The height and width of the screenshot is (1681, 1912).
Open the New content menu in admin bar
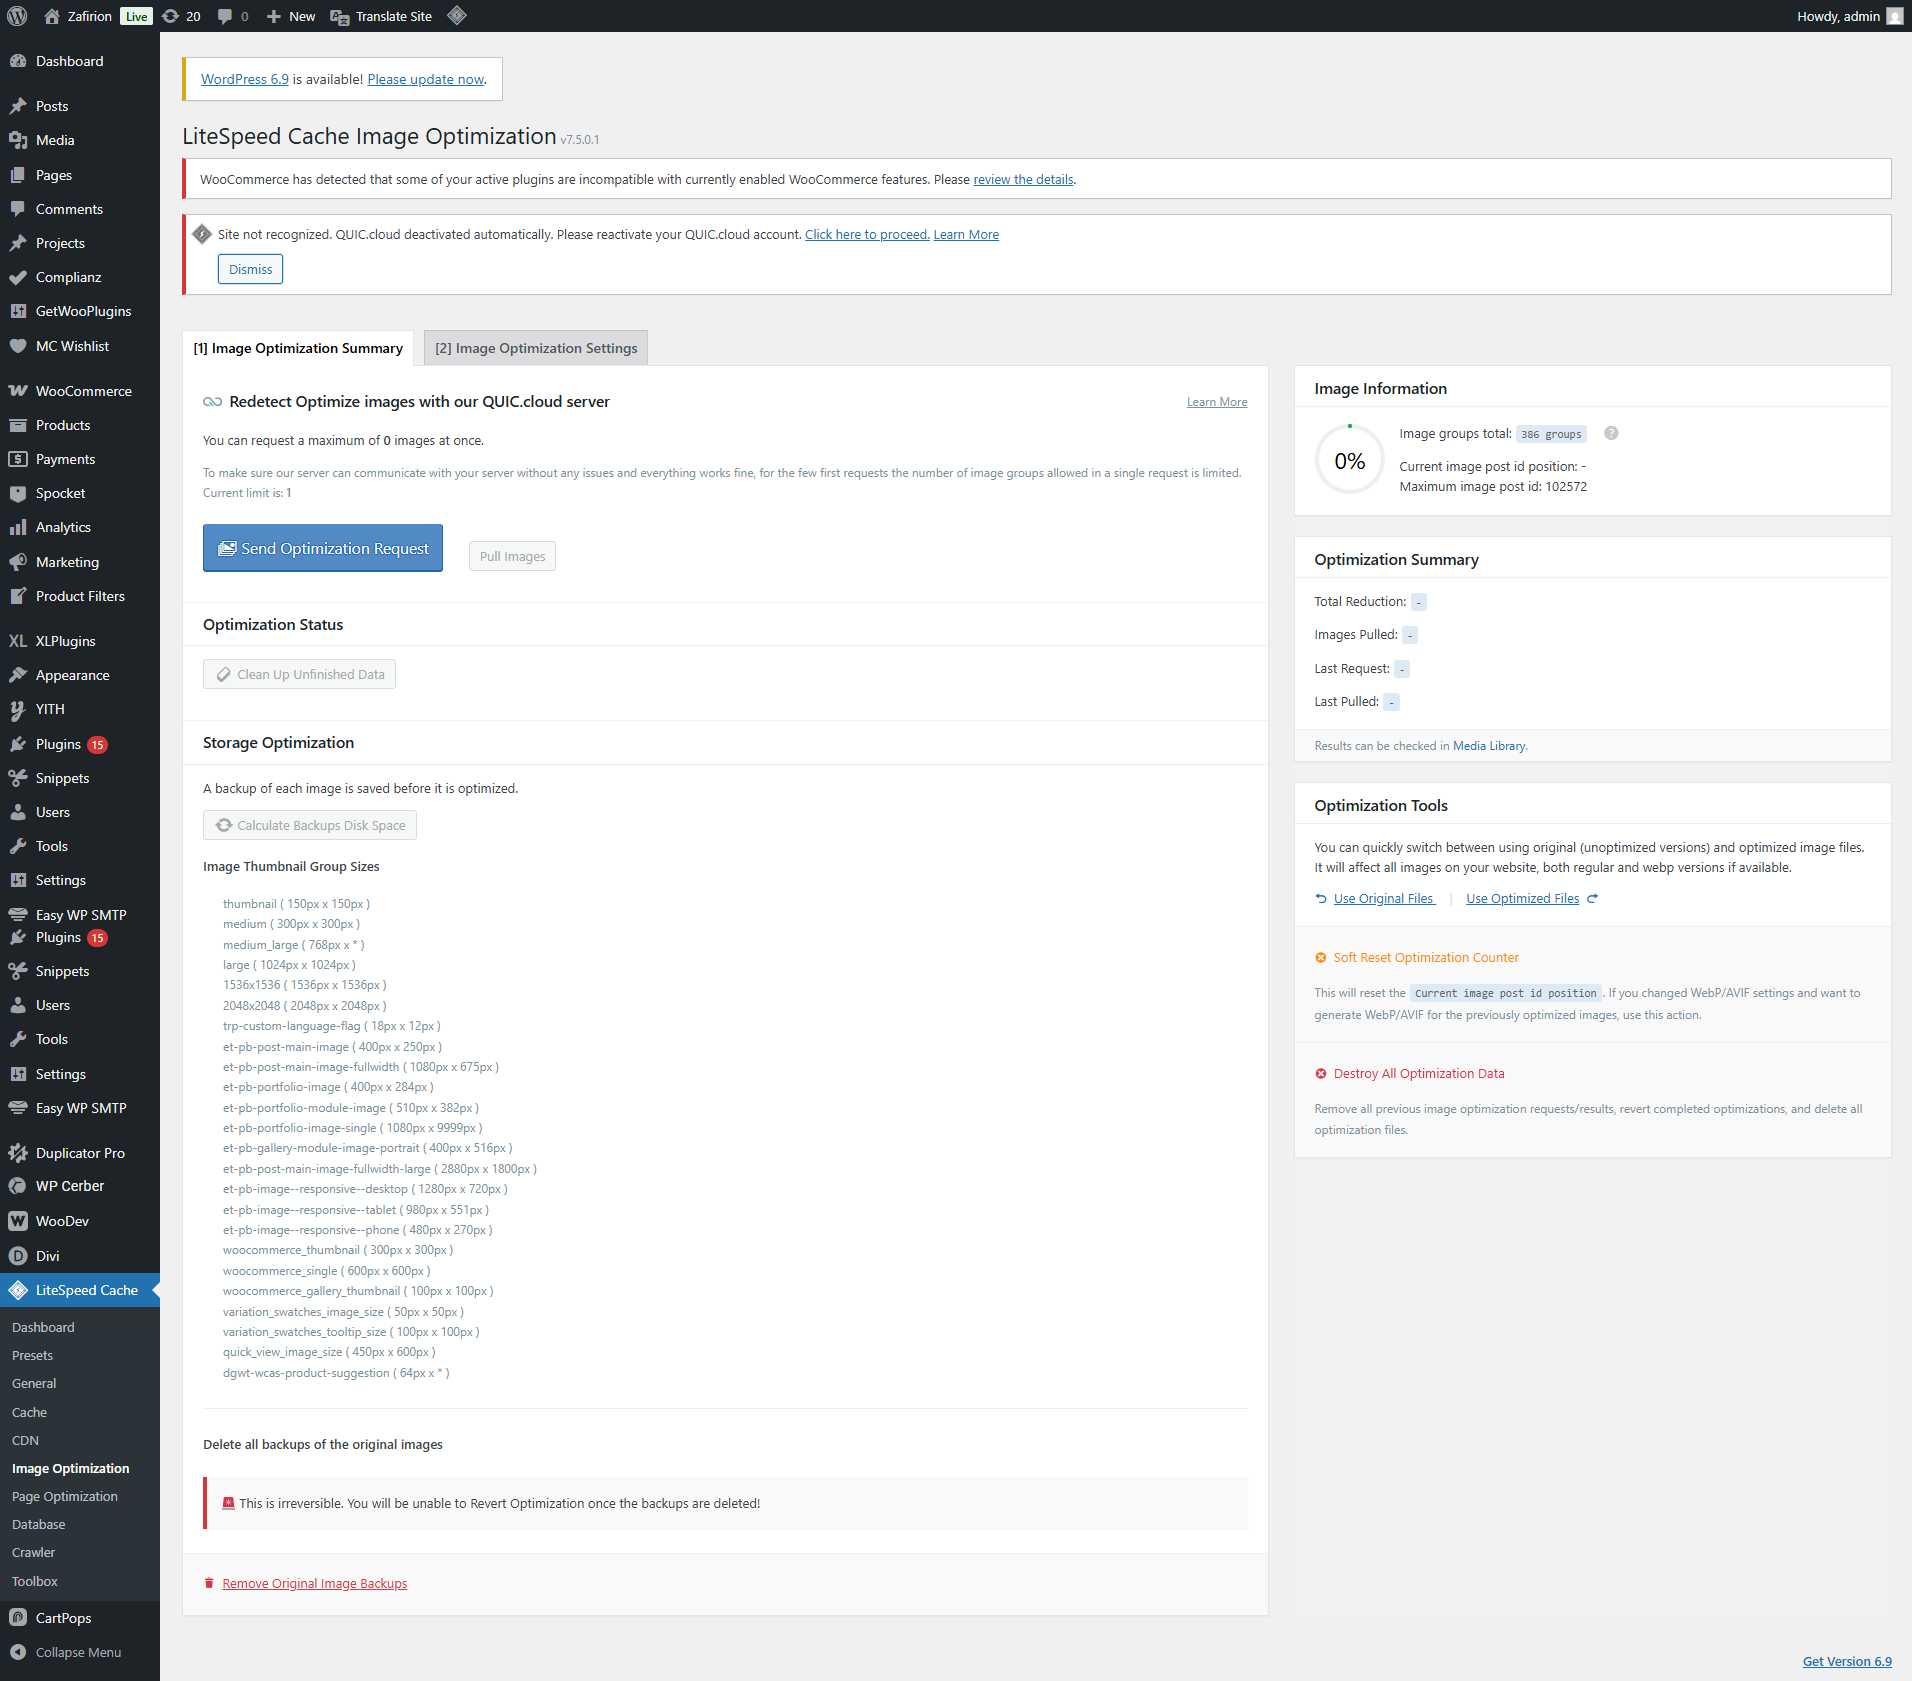point(291,16)
